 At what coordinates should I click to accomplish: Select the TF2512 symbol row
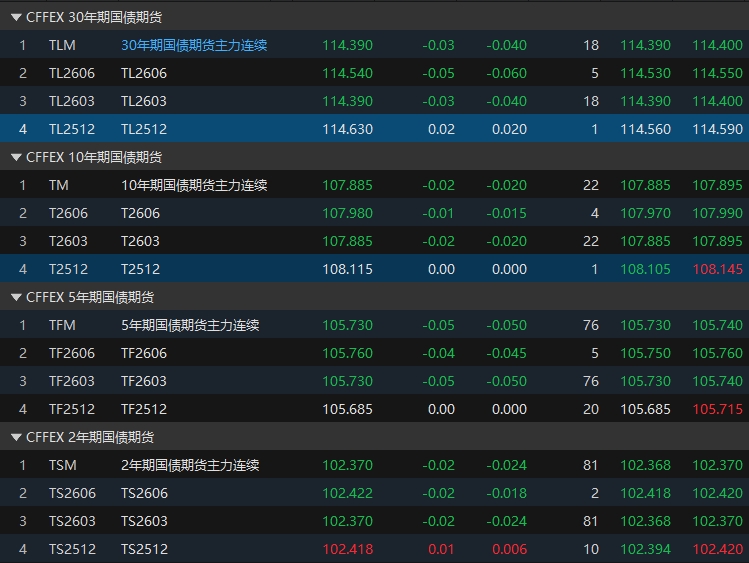pos(374,409)
